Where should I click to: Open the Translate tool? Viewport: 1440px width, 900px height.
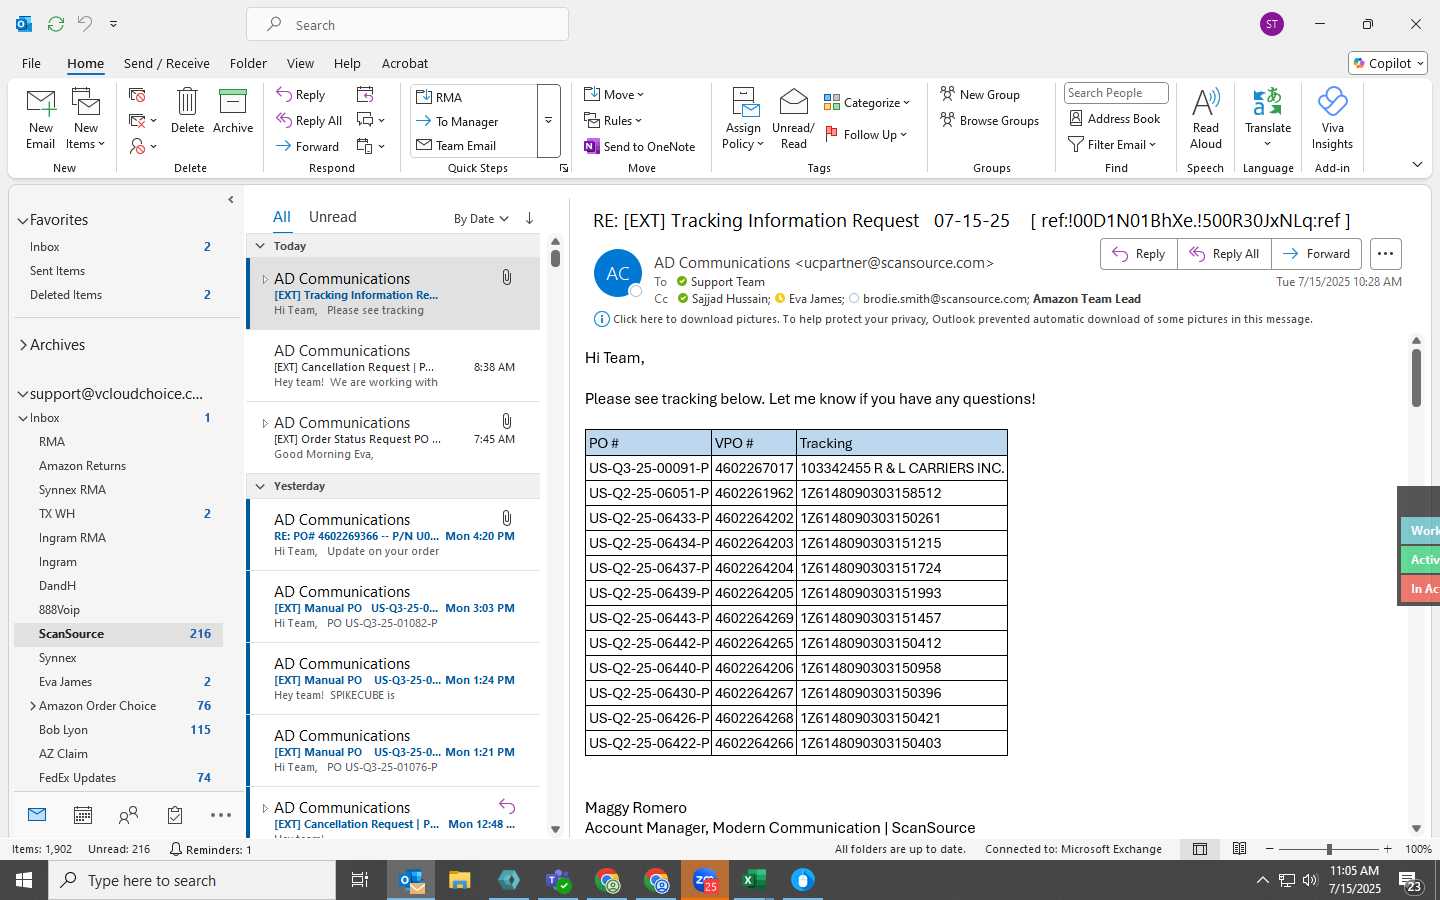1268,119
